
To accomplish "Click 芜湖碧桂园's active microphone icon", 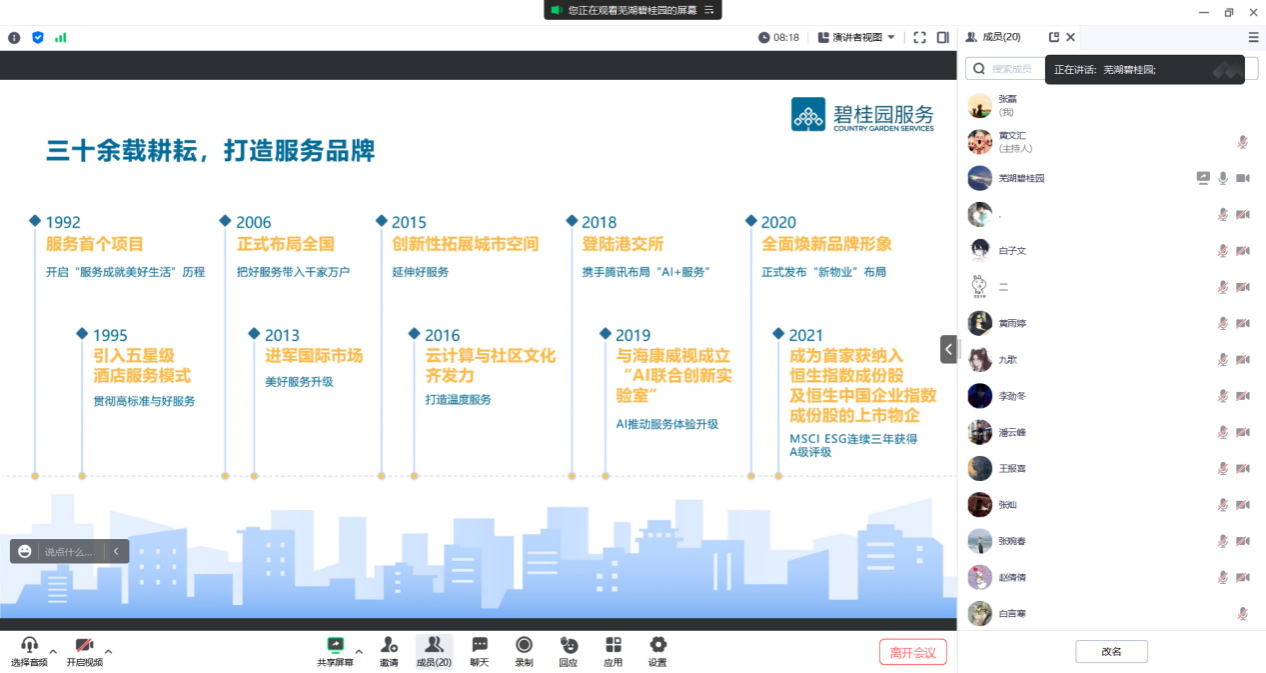I will pos(1223,178).
